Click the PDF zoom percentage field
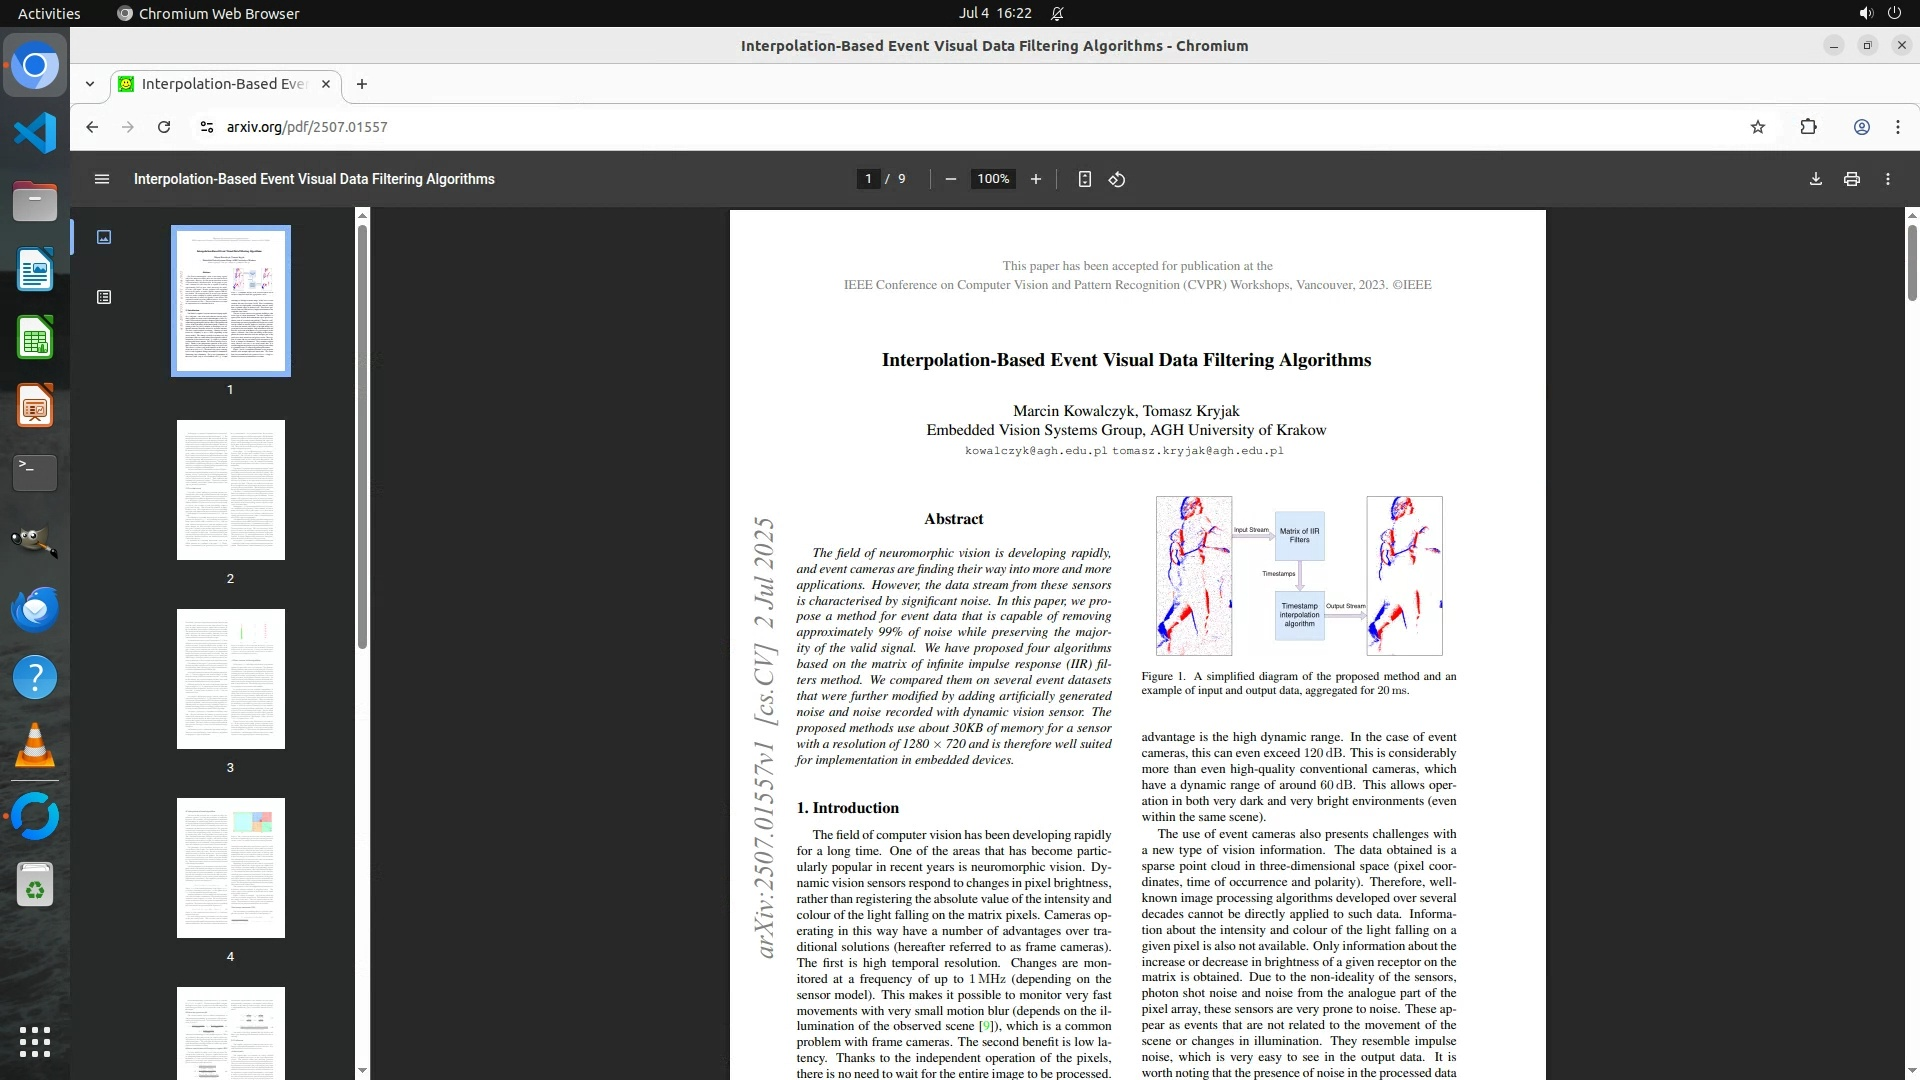Viewport: 1920px width, 1080px height. [x=993, y=179]
